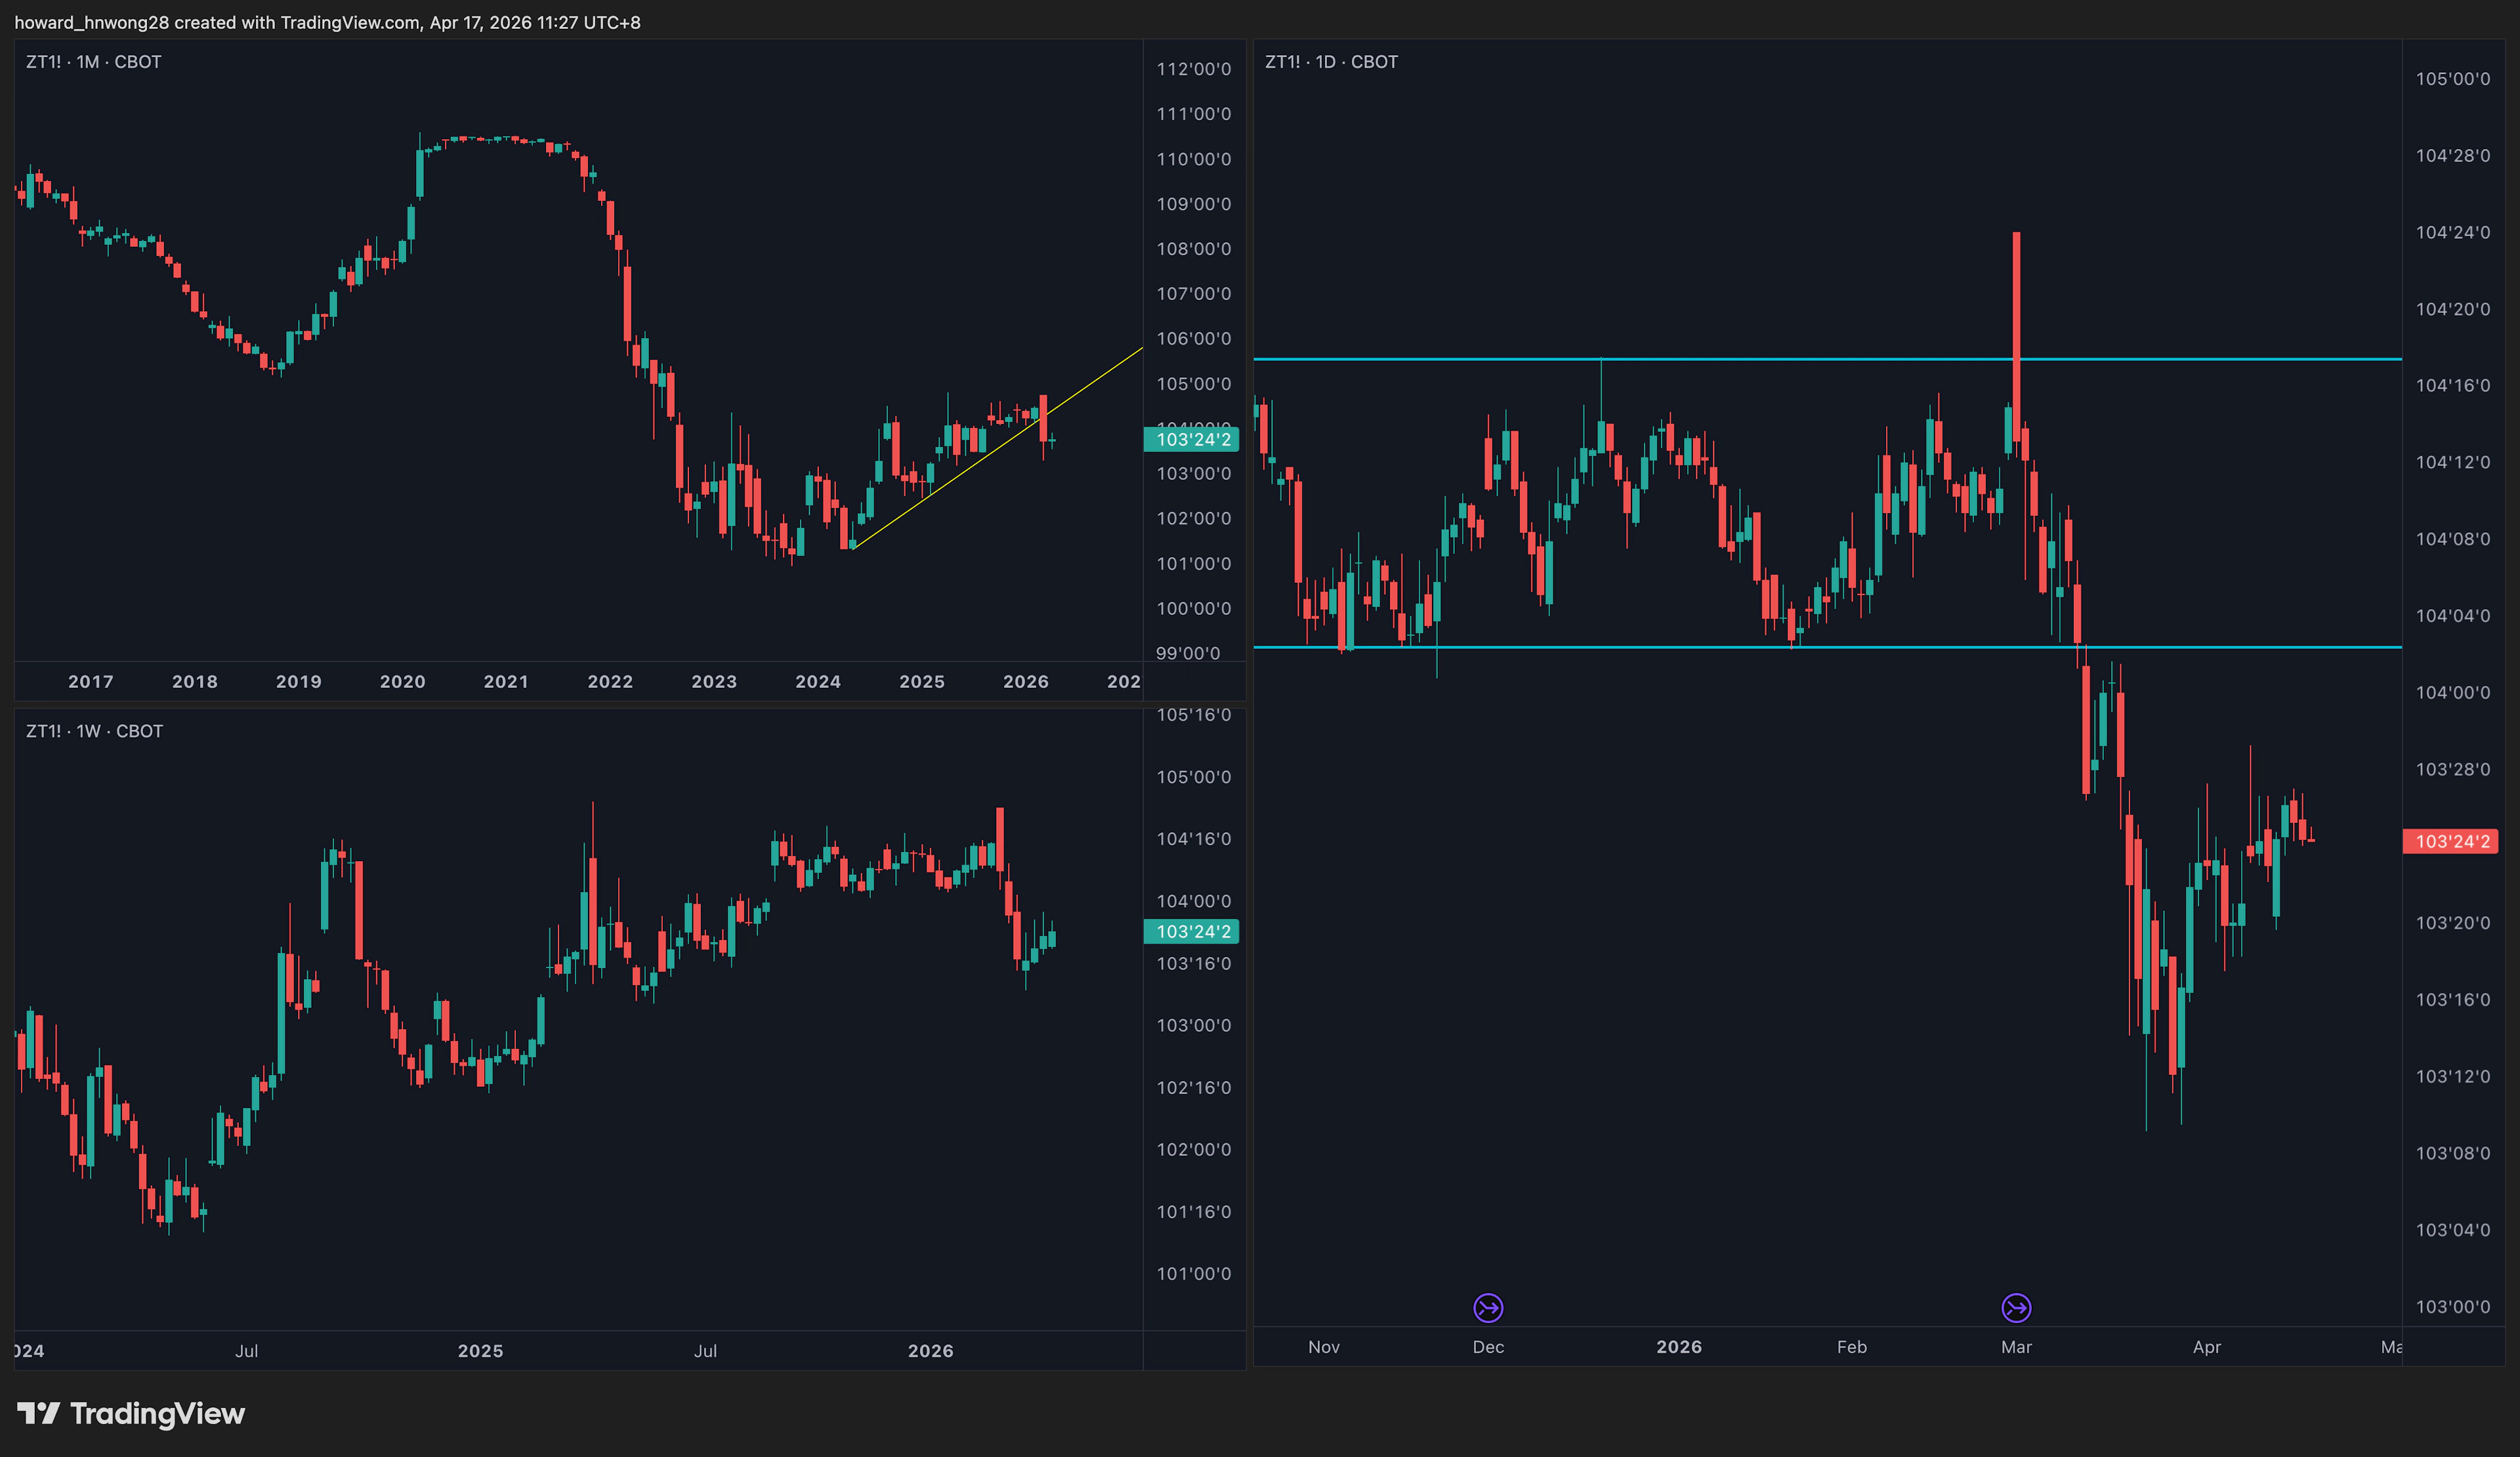This screenshot has height=1457, width=2520.
Task: Click the 2021 label on the time axis
Action: pyautogui.click(x=506, y=681)
